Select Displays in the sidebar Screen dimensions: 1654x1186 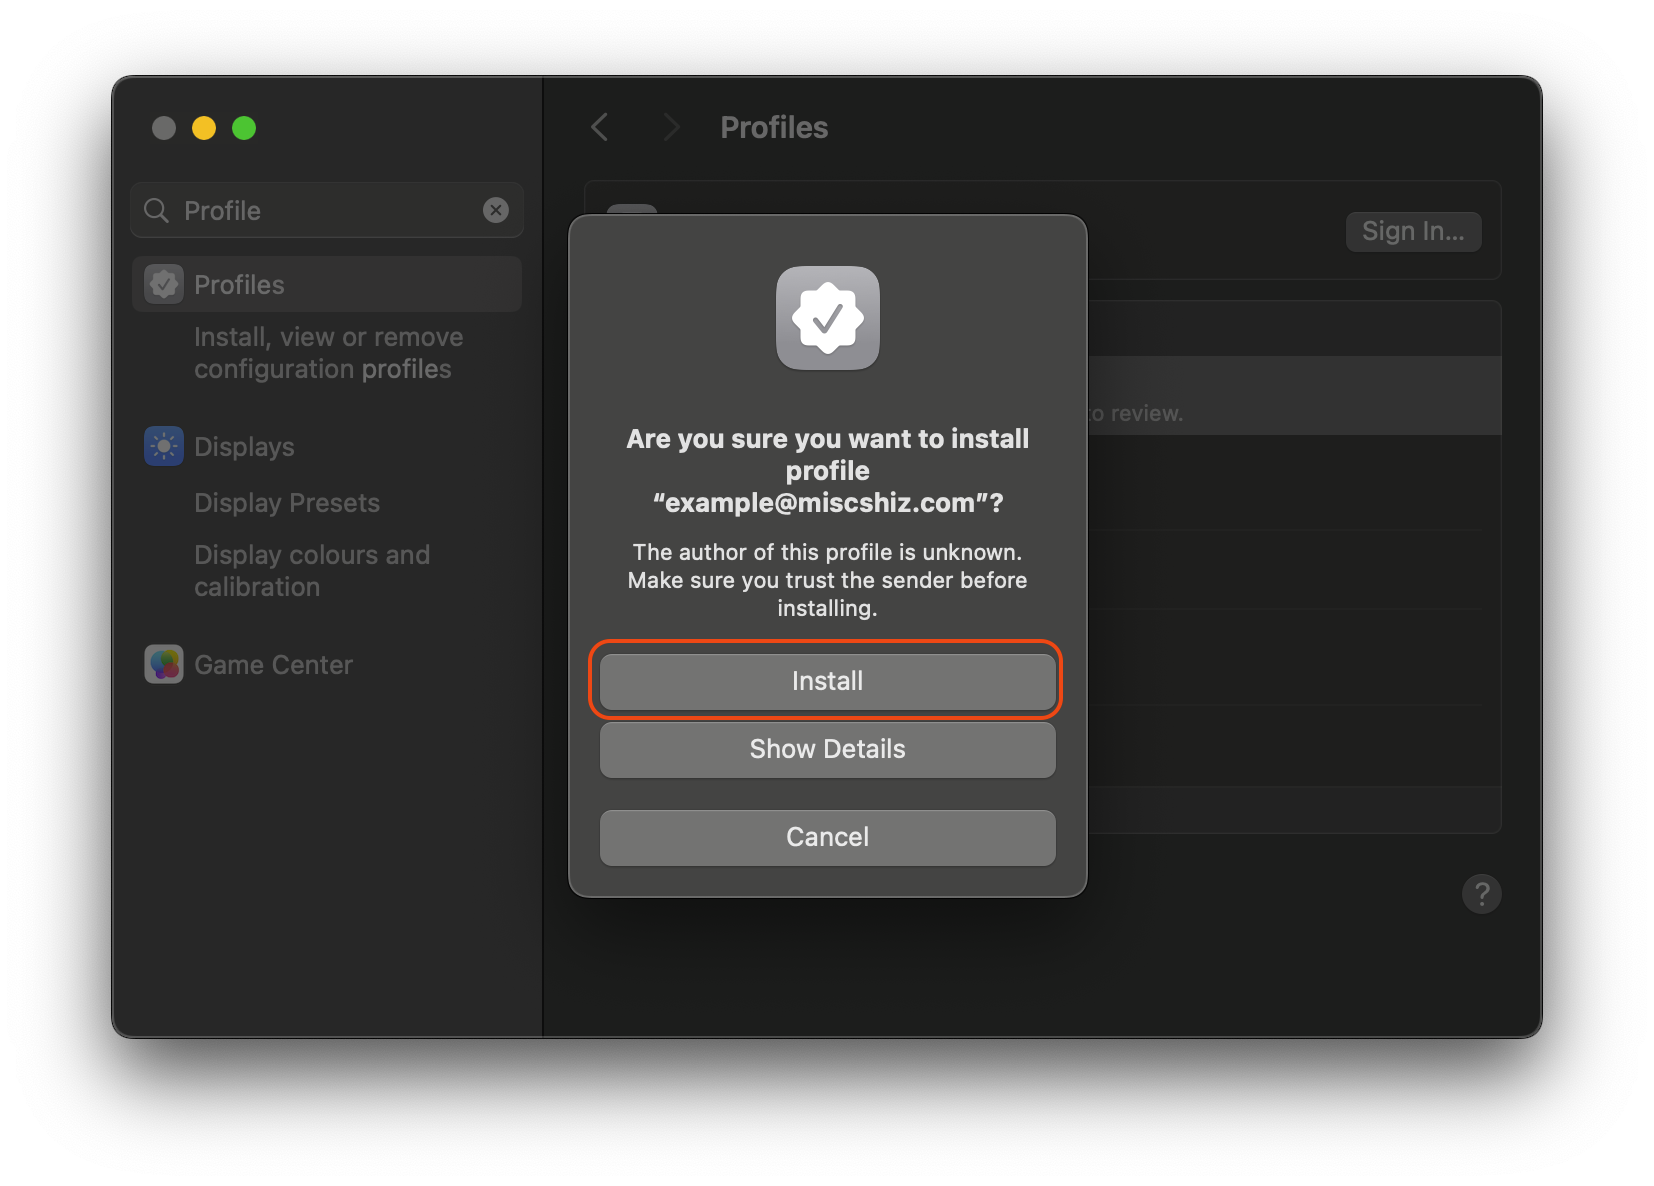pos(327,446)
